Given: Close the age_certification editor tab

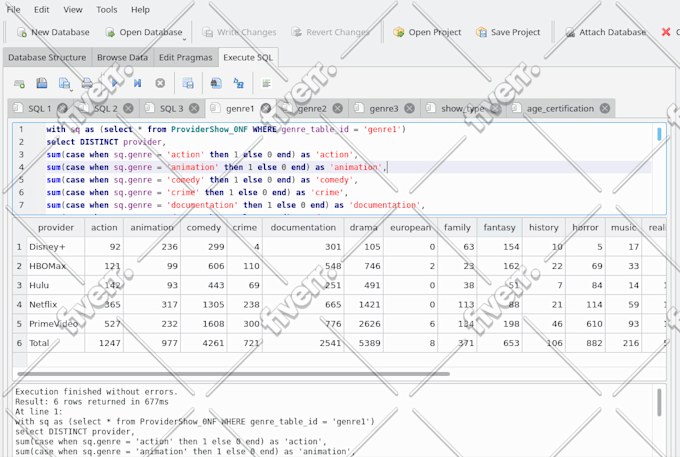Looking at the screenshot, I should 605,108.
